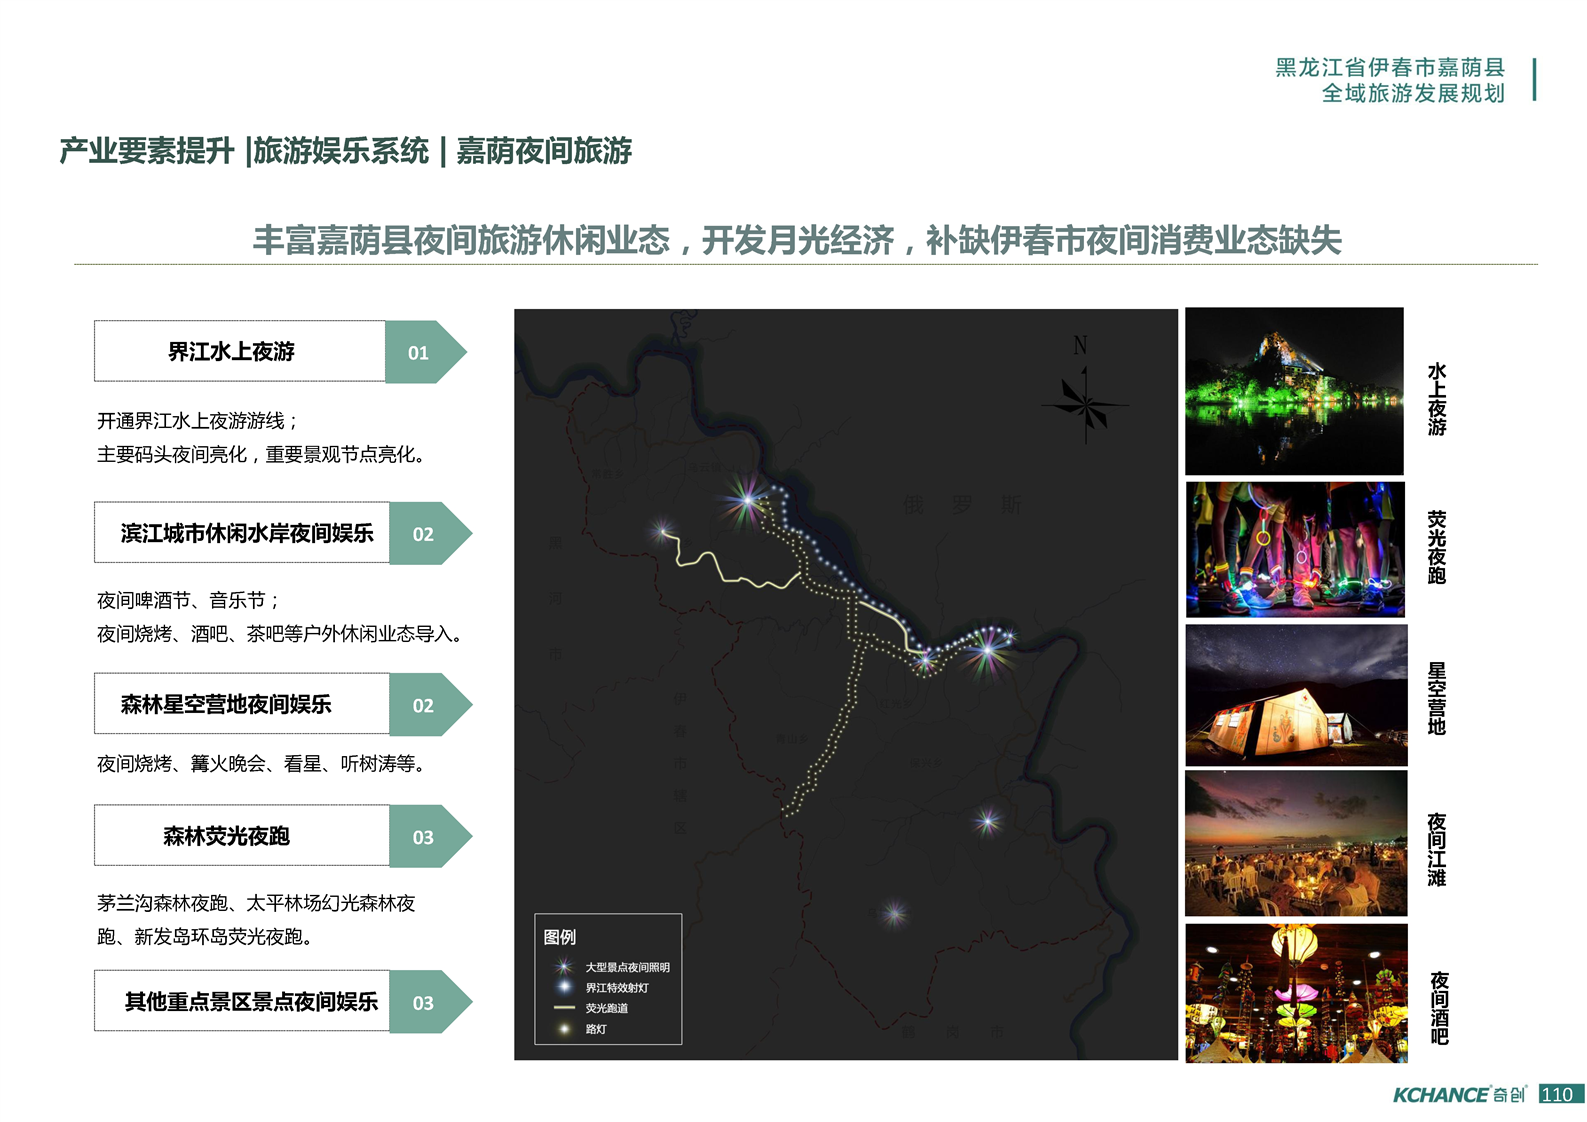The image size is (1587, 1122).
Task: Click the 产业要素提升 heading segment
Action: [147, 151]
